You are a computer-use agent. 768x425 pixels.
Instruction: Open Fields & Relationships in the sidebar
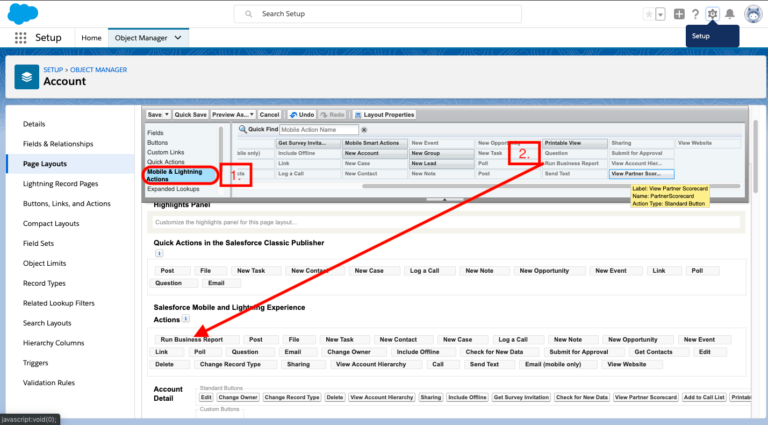click(58, 144)
